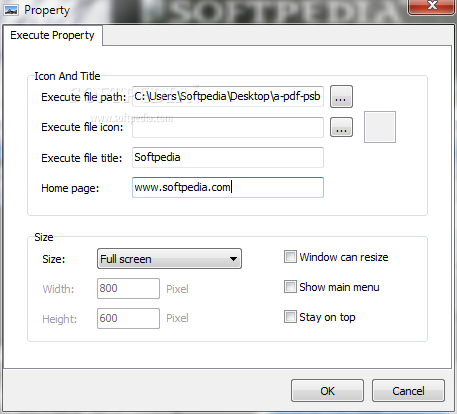Click the Height field showing 600
Screen dimensions: 457x414
tap(128, 318)
